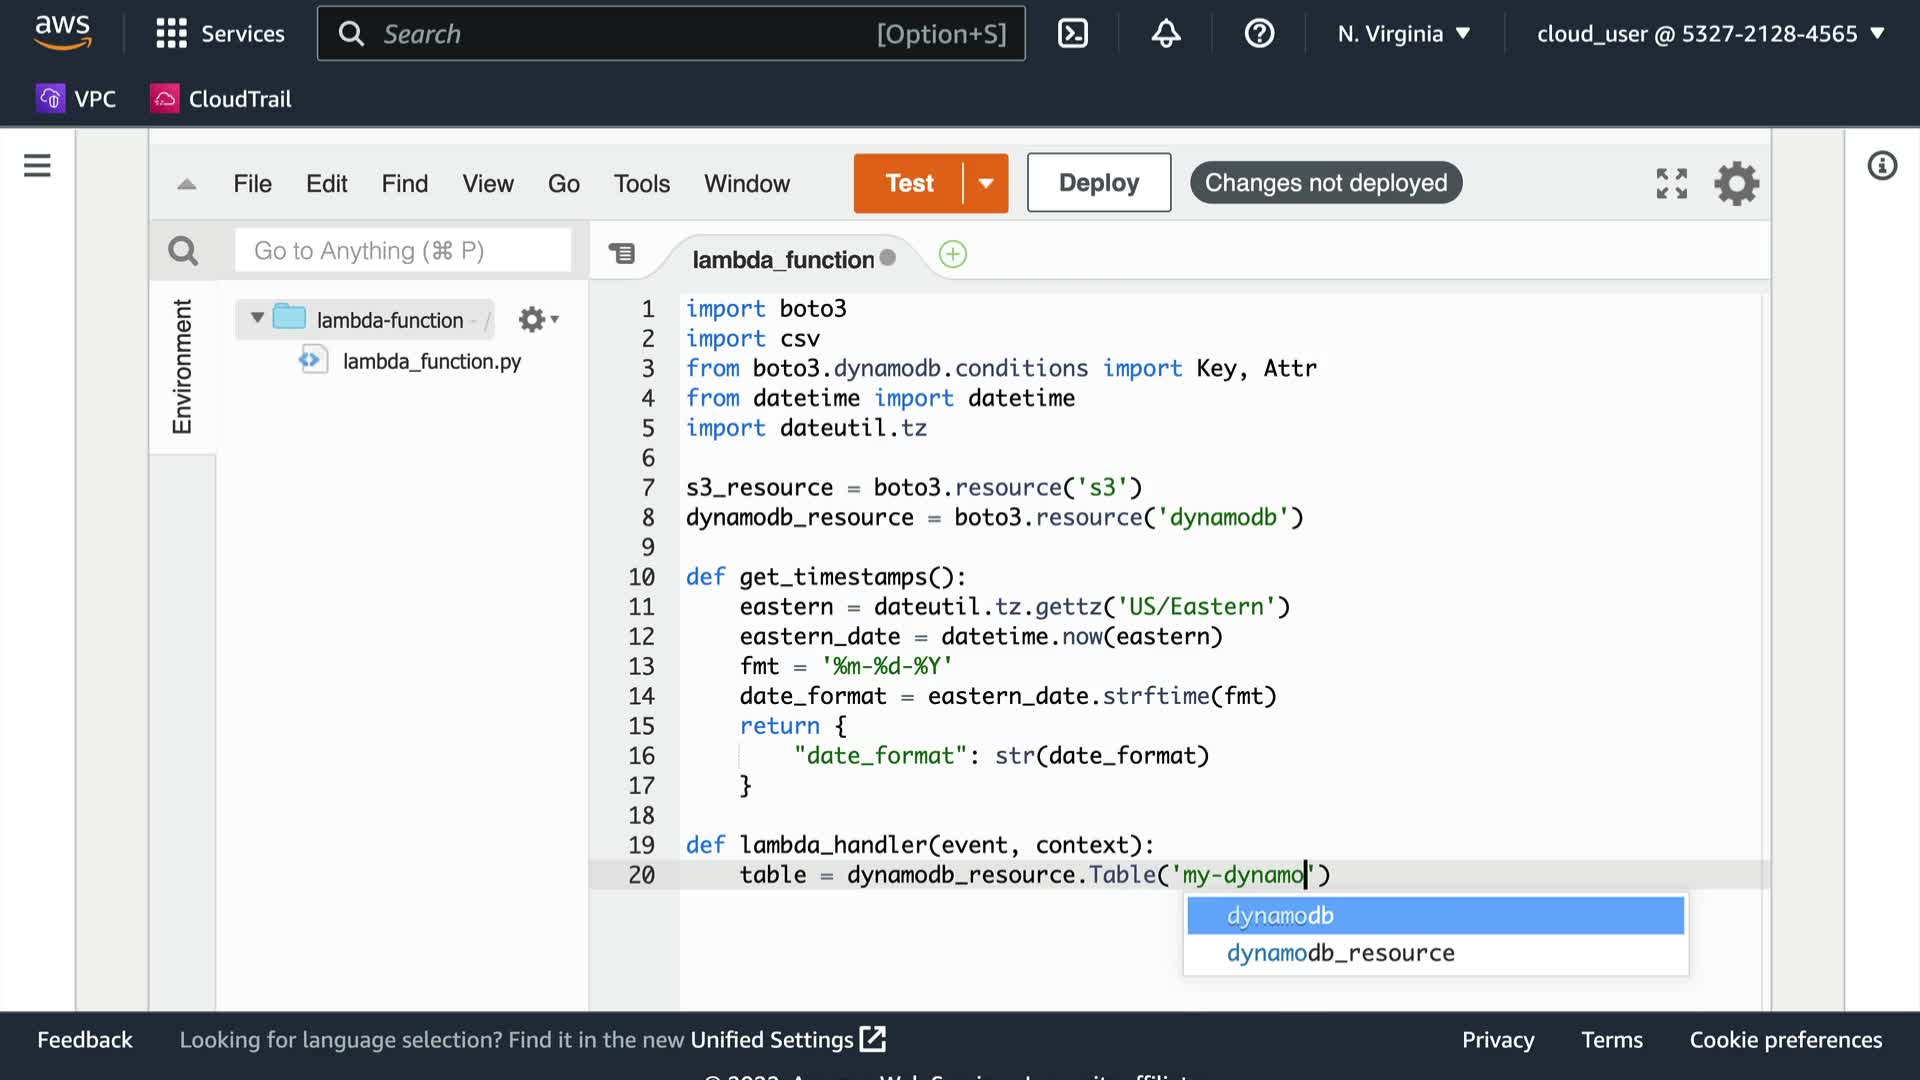Image resolution: width=1920 pixels, height=1080 pixels.
Task: Open editor preferences gear icon
Action: [1737, 184]
